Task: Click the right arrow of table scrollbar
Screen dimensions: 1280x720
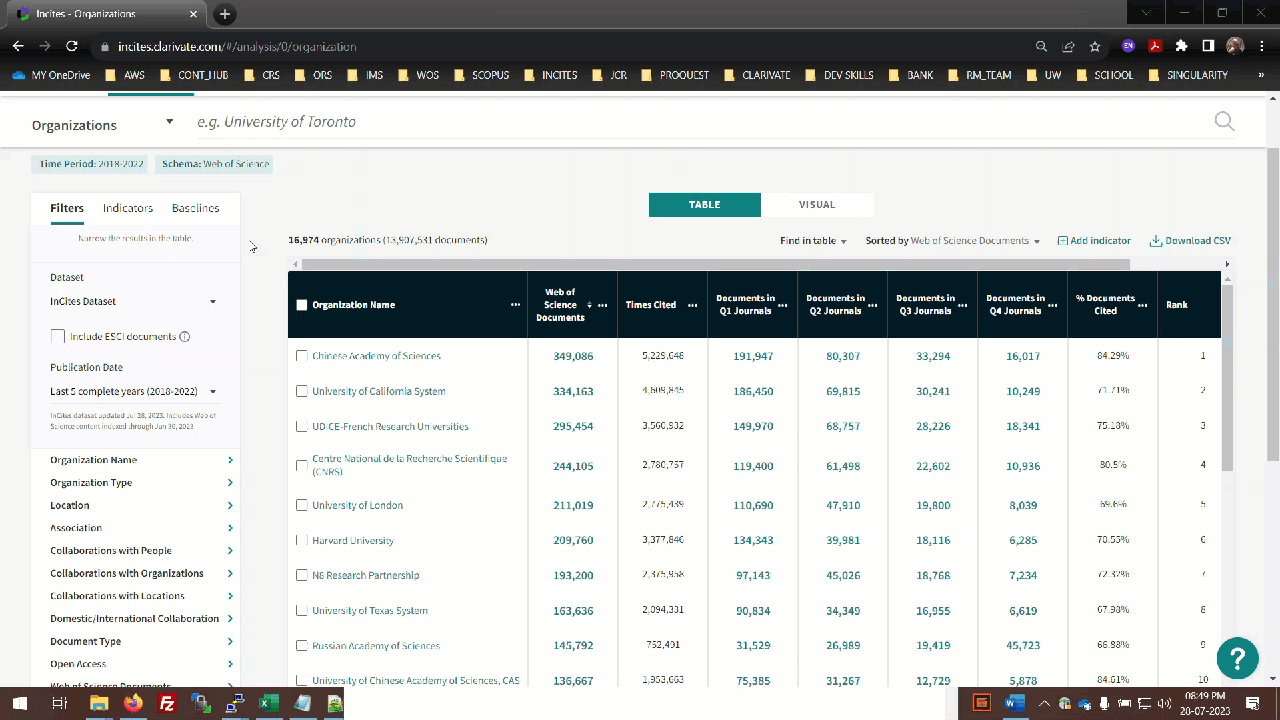Action: pos(1227,264)
